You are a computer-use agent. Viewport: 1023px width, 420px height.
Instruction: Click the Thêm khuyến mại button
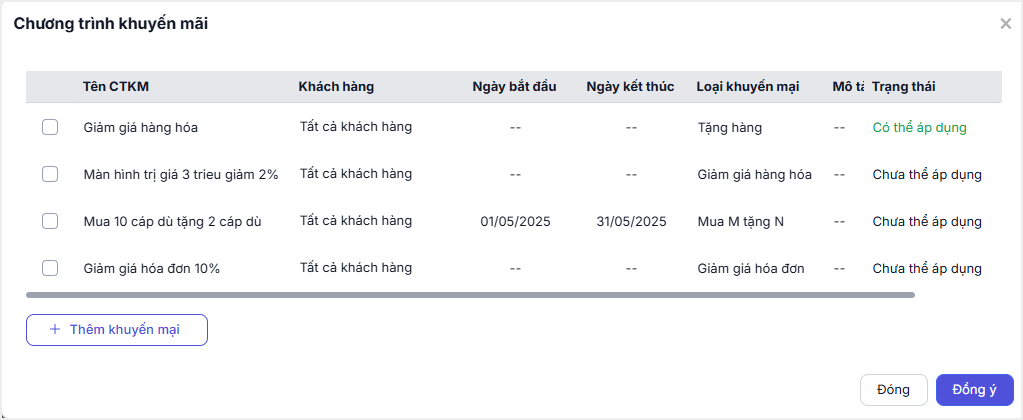coord(117,330)
